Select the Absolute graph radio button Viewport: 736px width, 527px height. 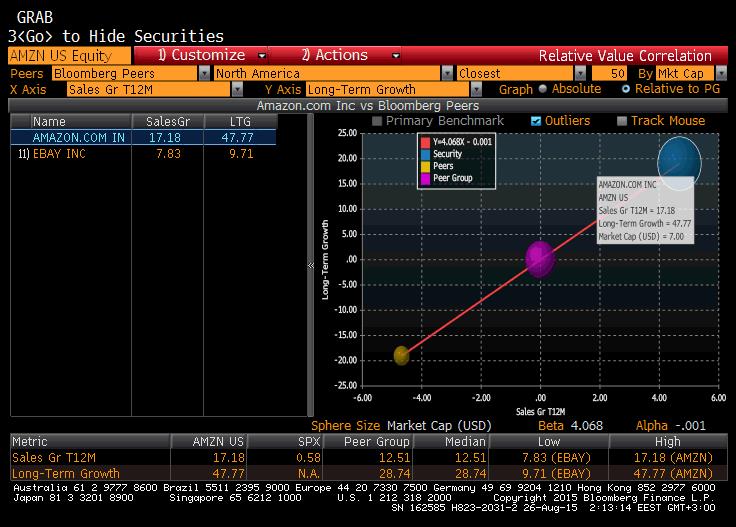click(x=543, y=89)
